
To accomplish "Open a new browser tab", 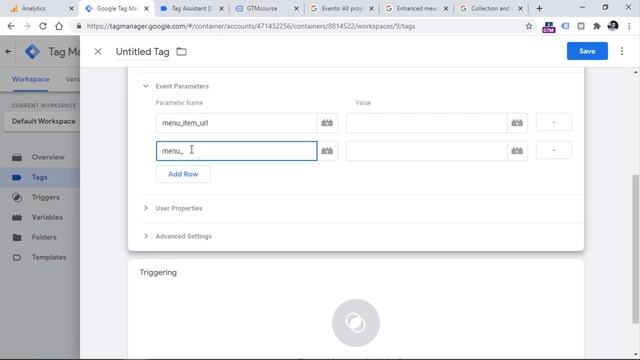I will click(539, 8).
